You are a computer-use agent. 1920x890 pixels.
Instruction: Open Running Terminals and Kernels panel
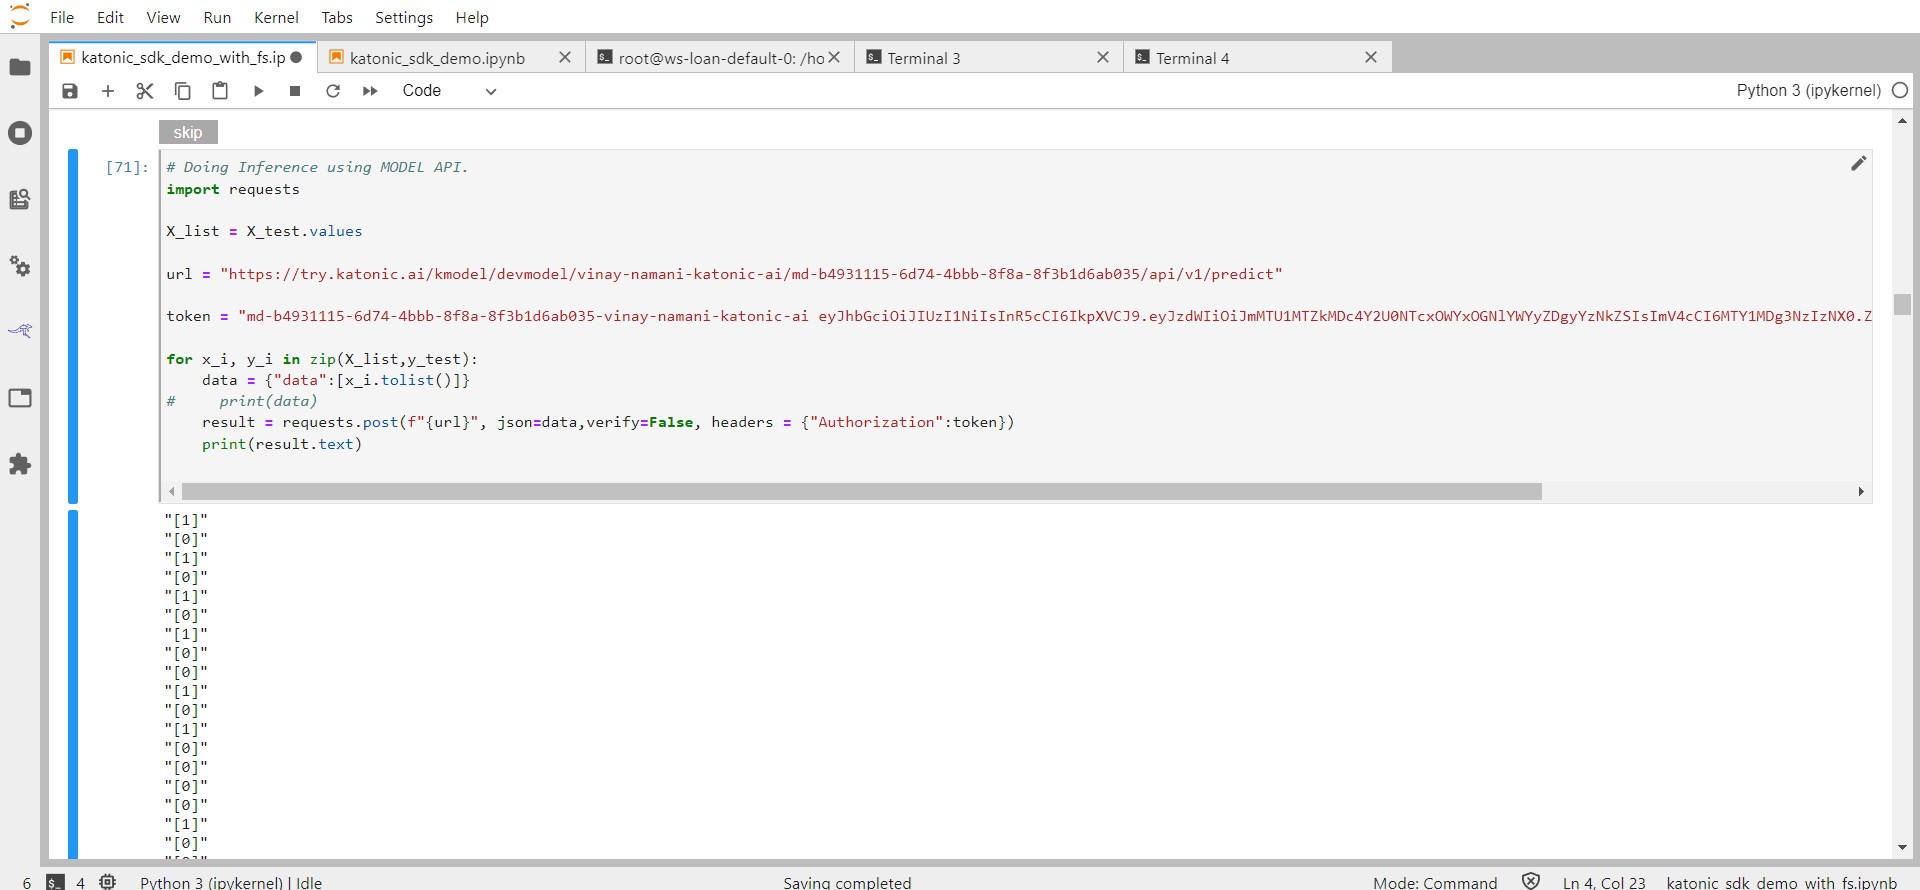(20, 133)
